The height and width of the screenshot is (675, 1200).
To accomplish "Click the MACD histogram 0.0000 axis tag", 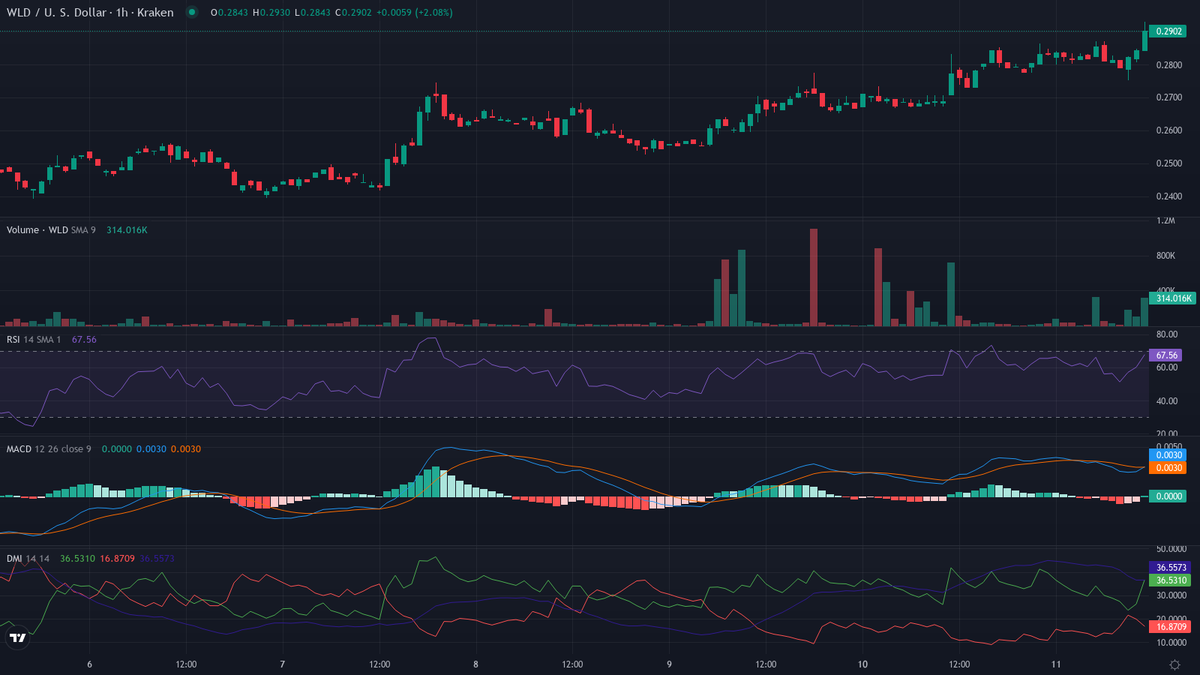I will click(x=1168, y=496).
